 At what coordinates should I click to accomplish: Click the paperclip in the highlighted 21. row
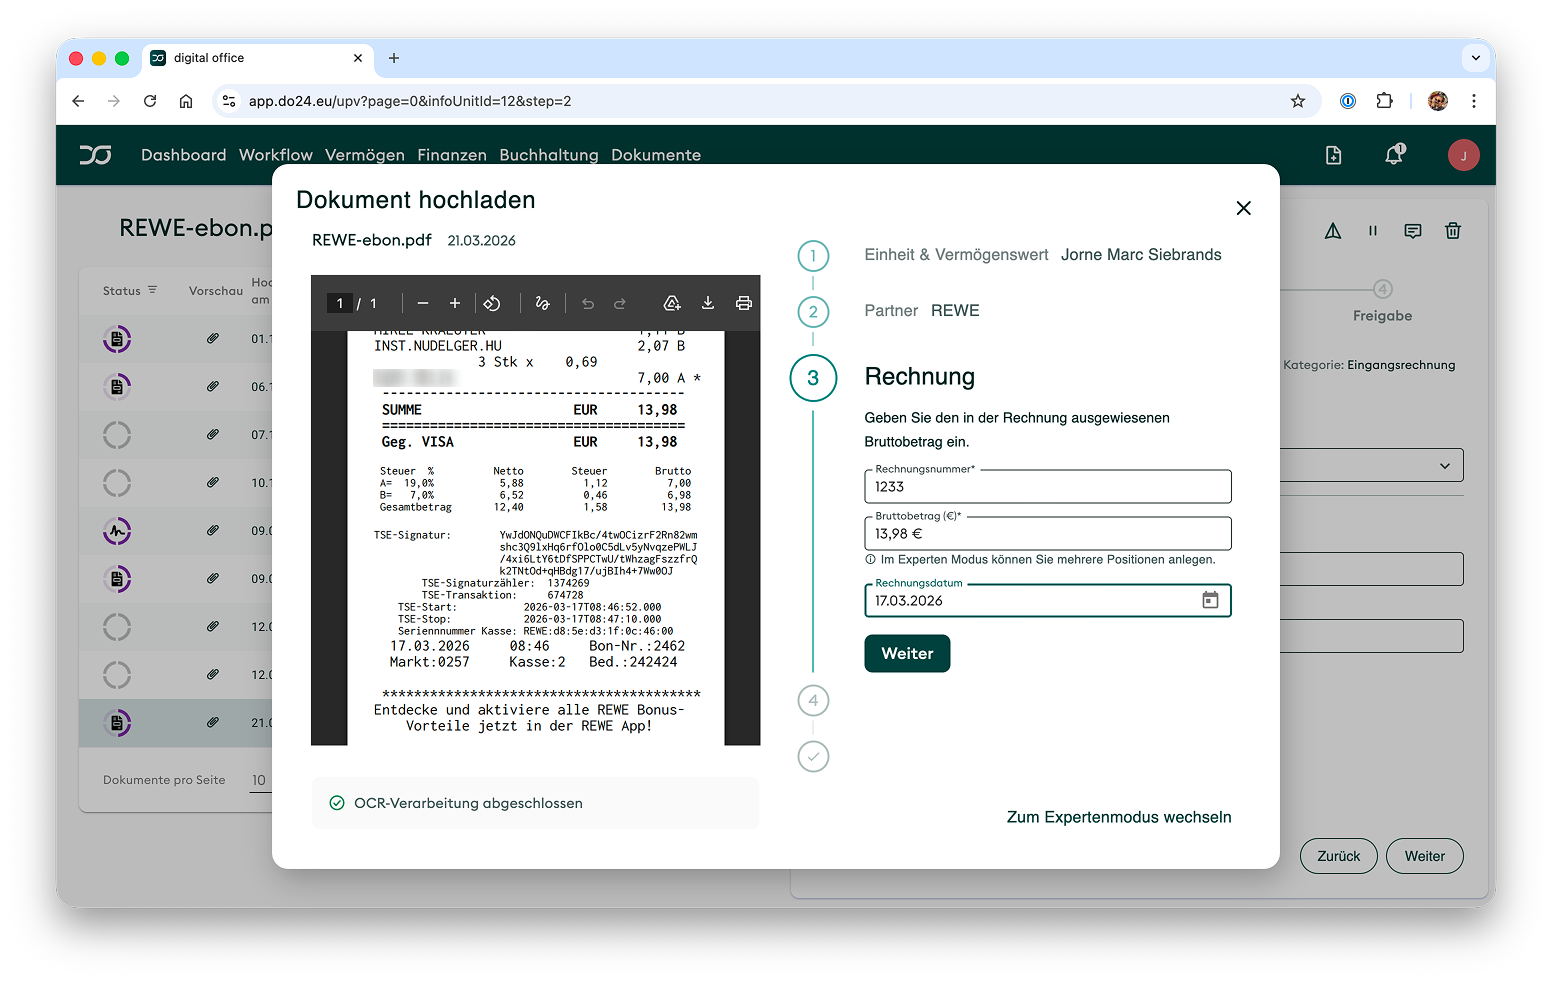pos(213,722)
